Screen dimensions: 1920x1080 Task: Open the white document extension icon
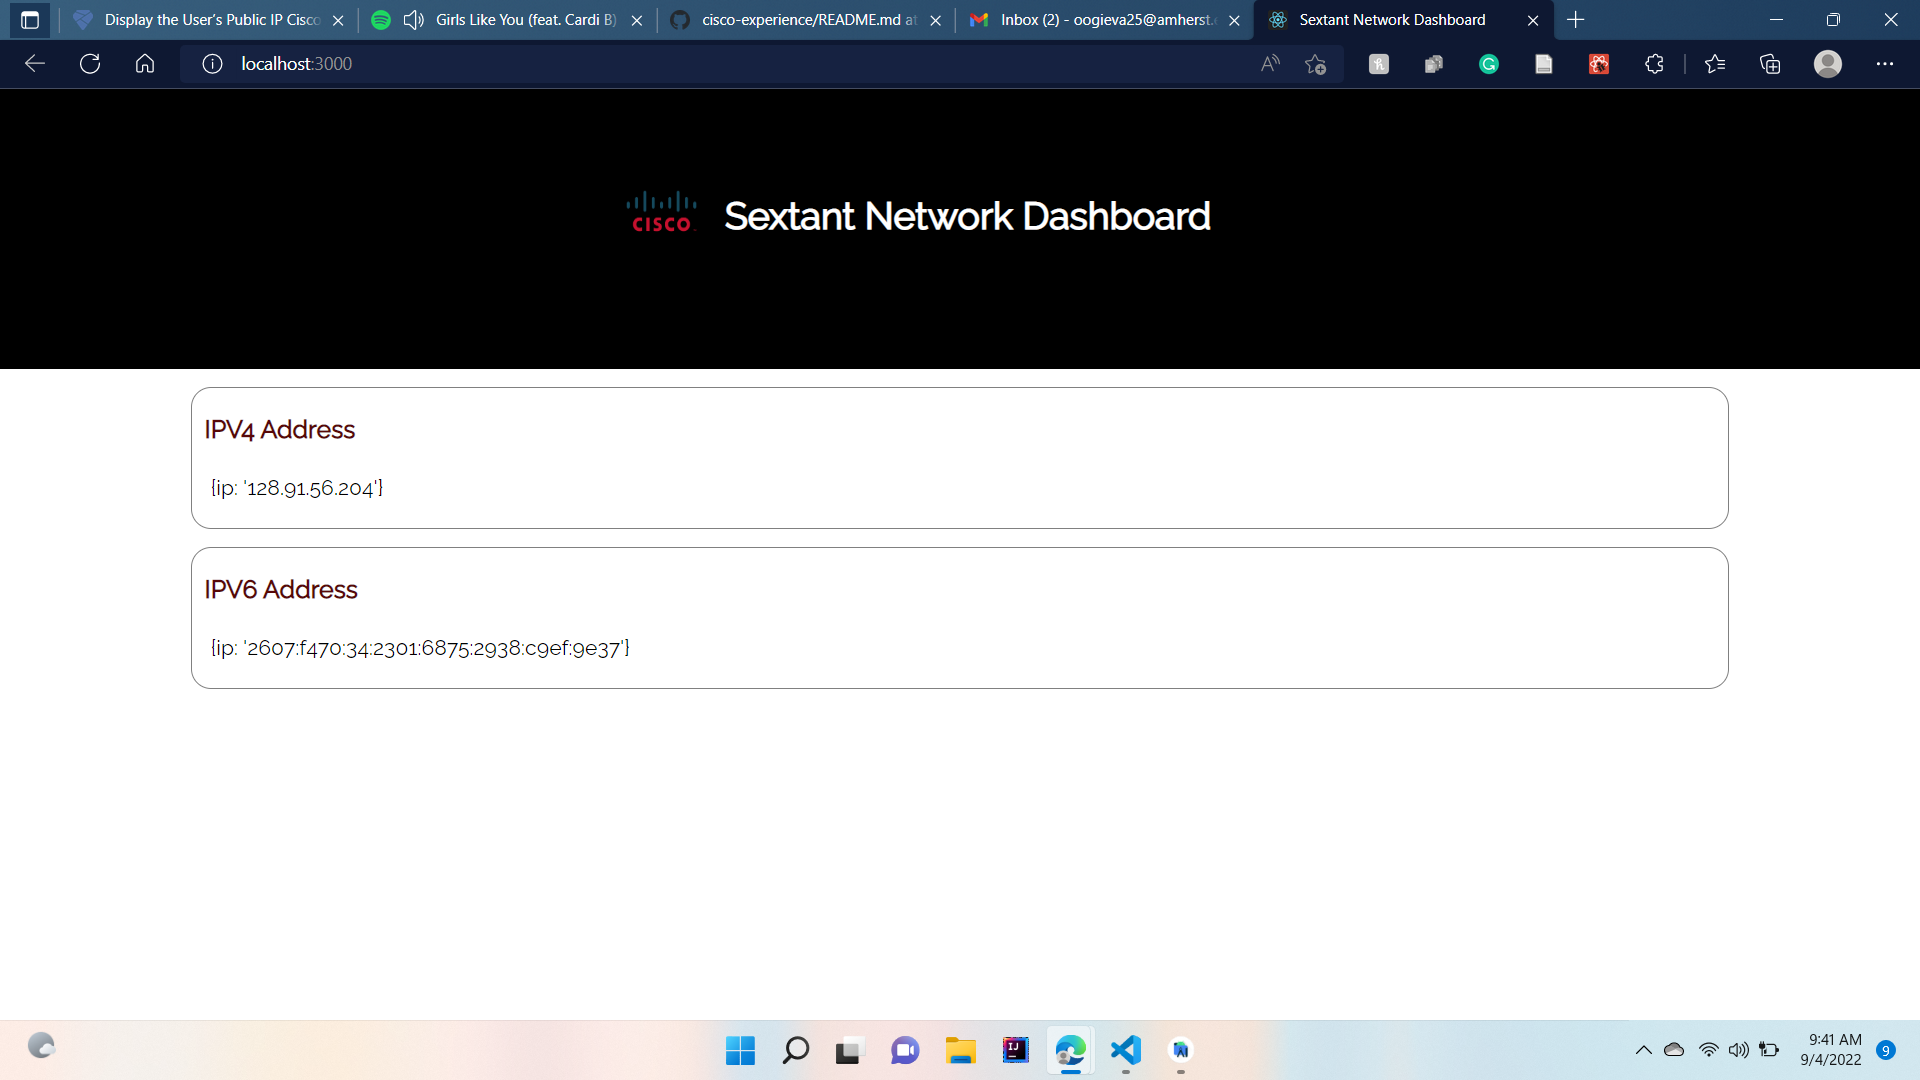[1544, 64]
